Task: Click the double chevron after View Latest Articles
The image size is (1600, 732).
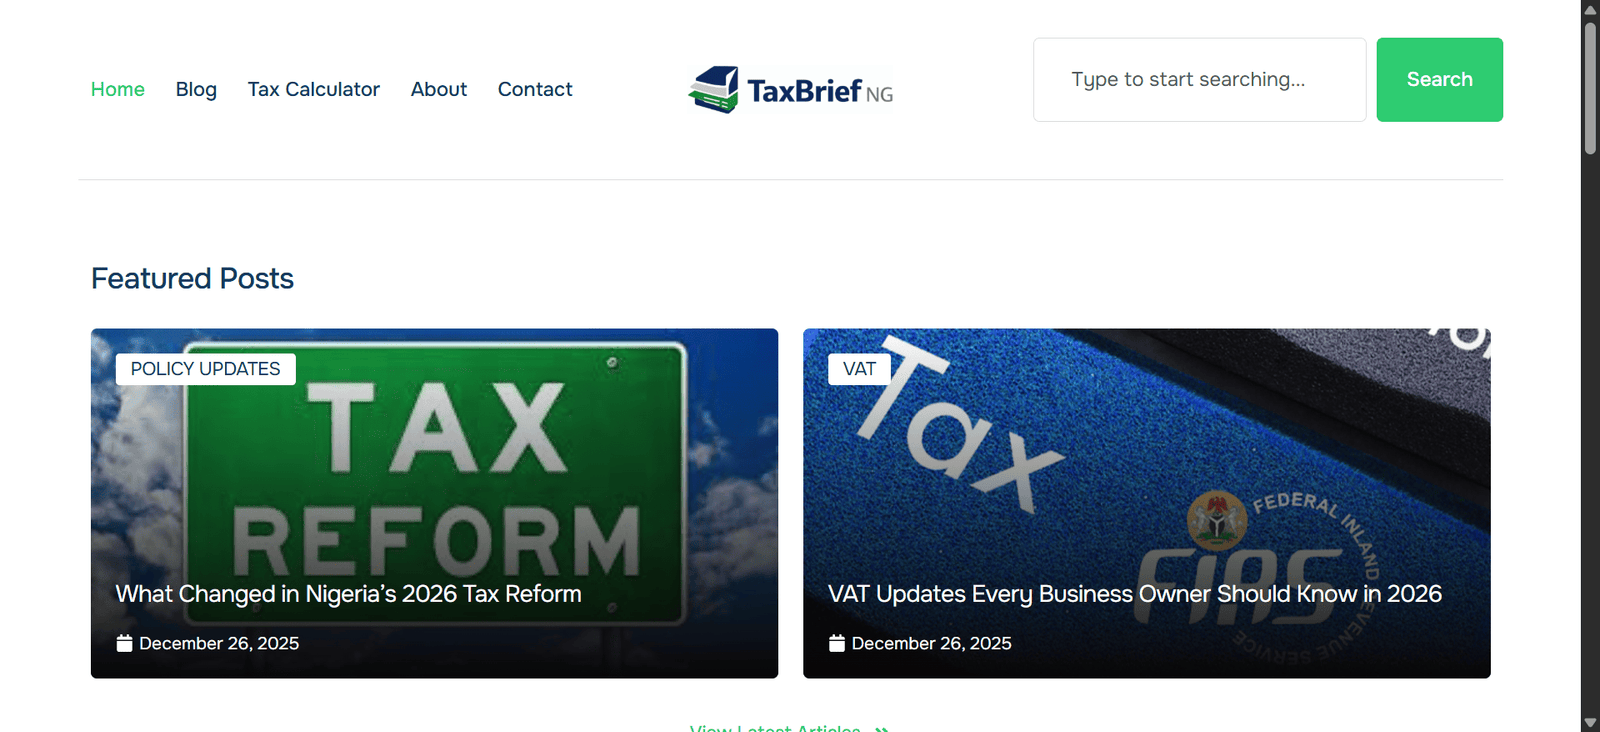Action: (882, 729)
